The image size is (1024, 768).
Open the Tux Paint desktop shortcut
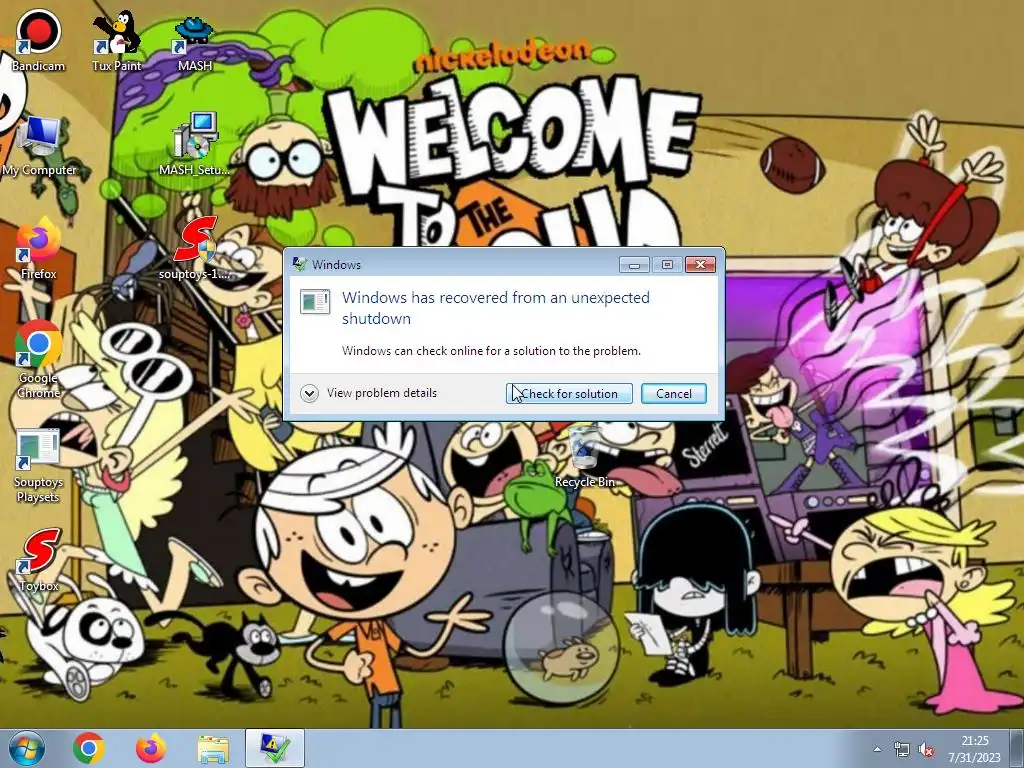116,40
